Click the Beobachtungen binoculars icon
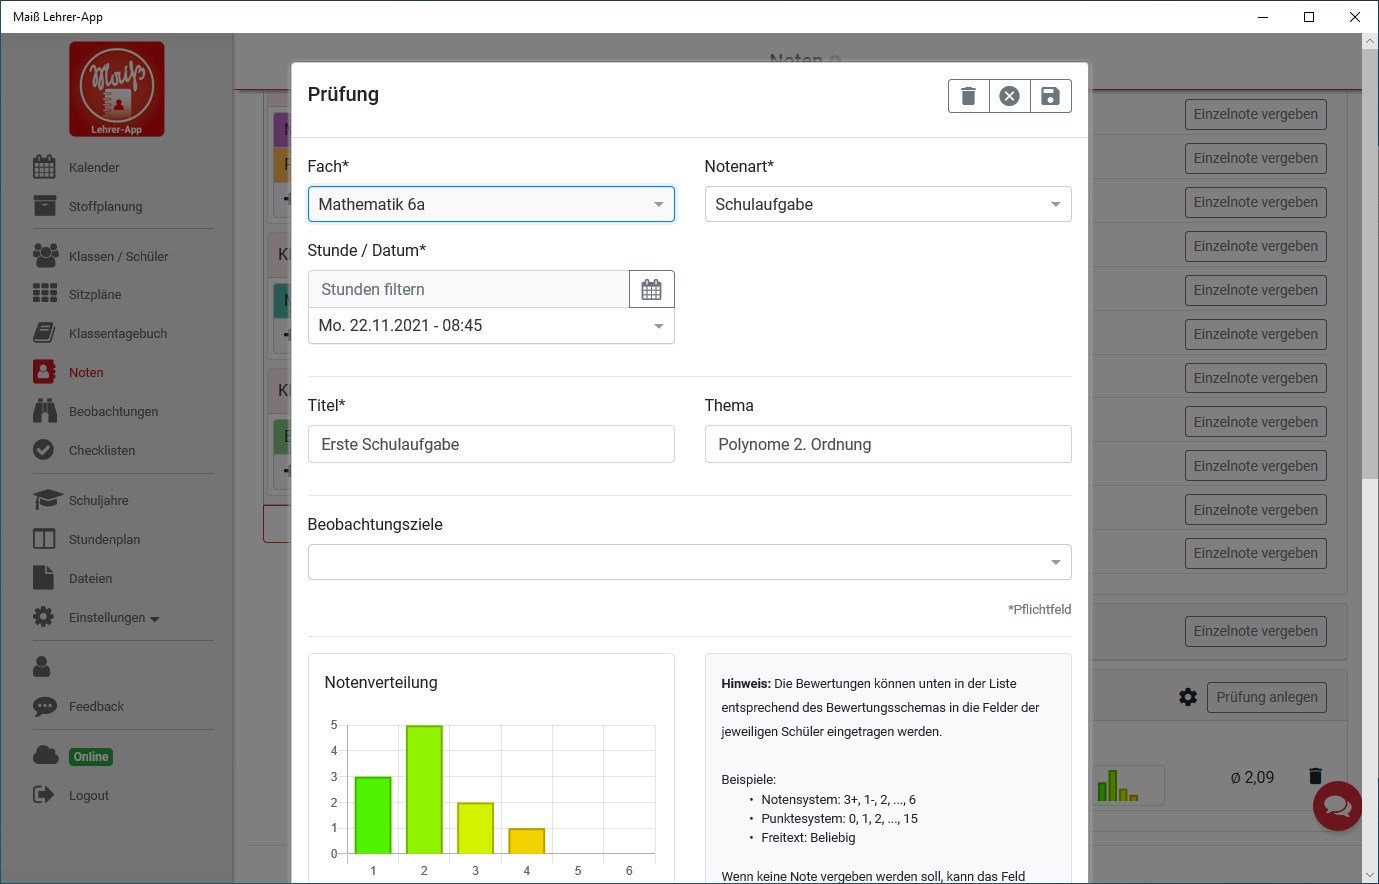Screen dimensions: 1379x884 (x=44, y=411)
